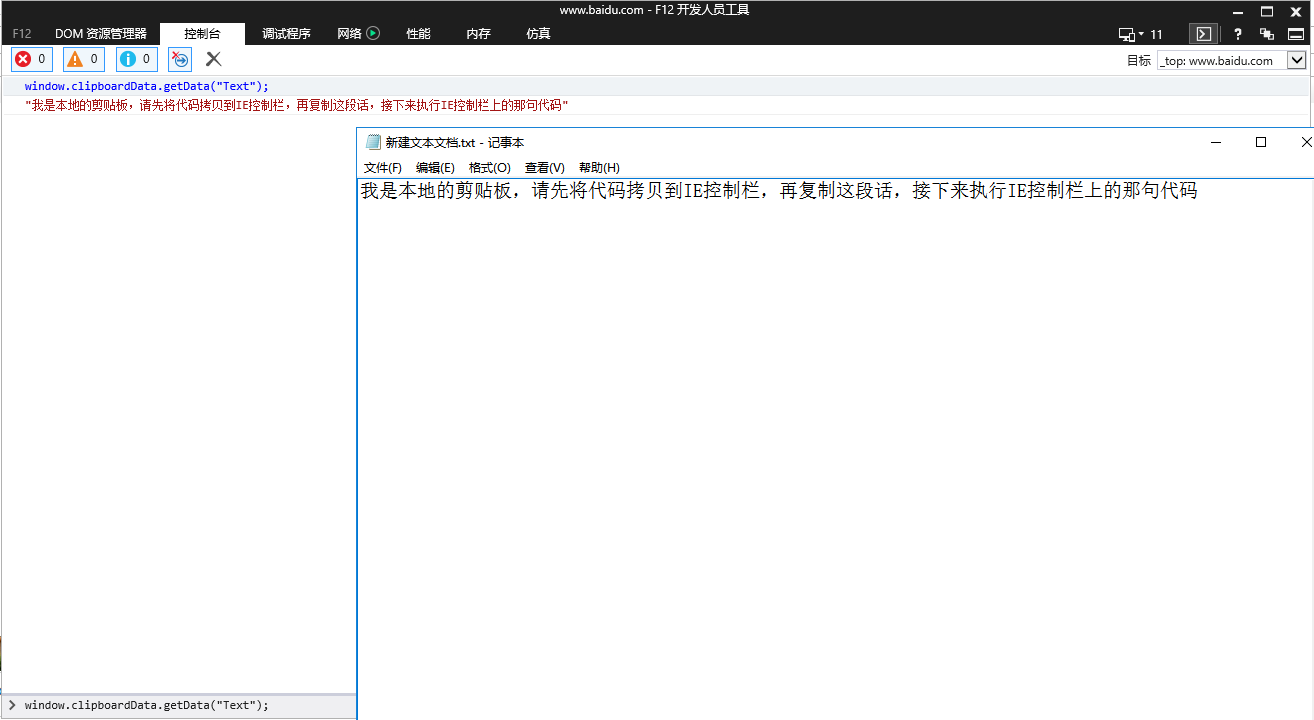Select the 控制台 tab
The width and height of the screenshot is (1314, 720).
202,34
